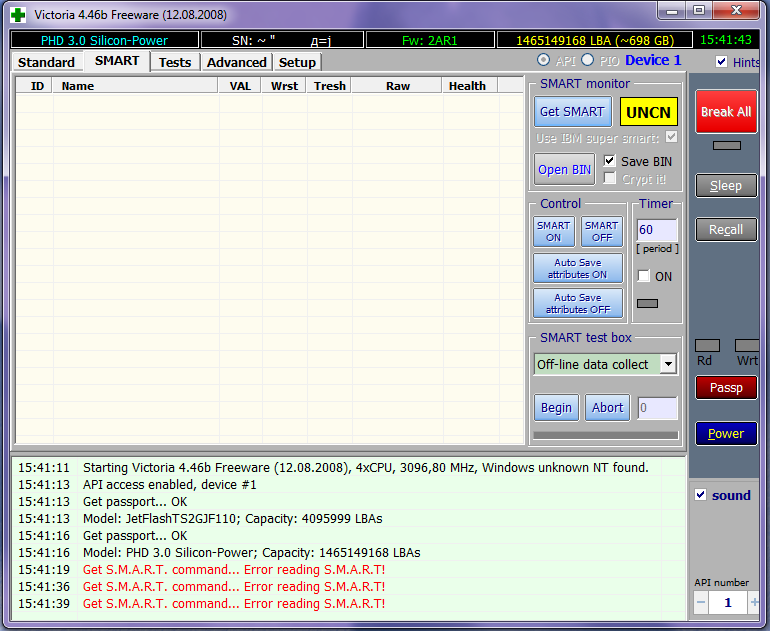Expand the Off-line data collect dropdown
Viewport: 770px width, 631px height.
click(668, 364)
